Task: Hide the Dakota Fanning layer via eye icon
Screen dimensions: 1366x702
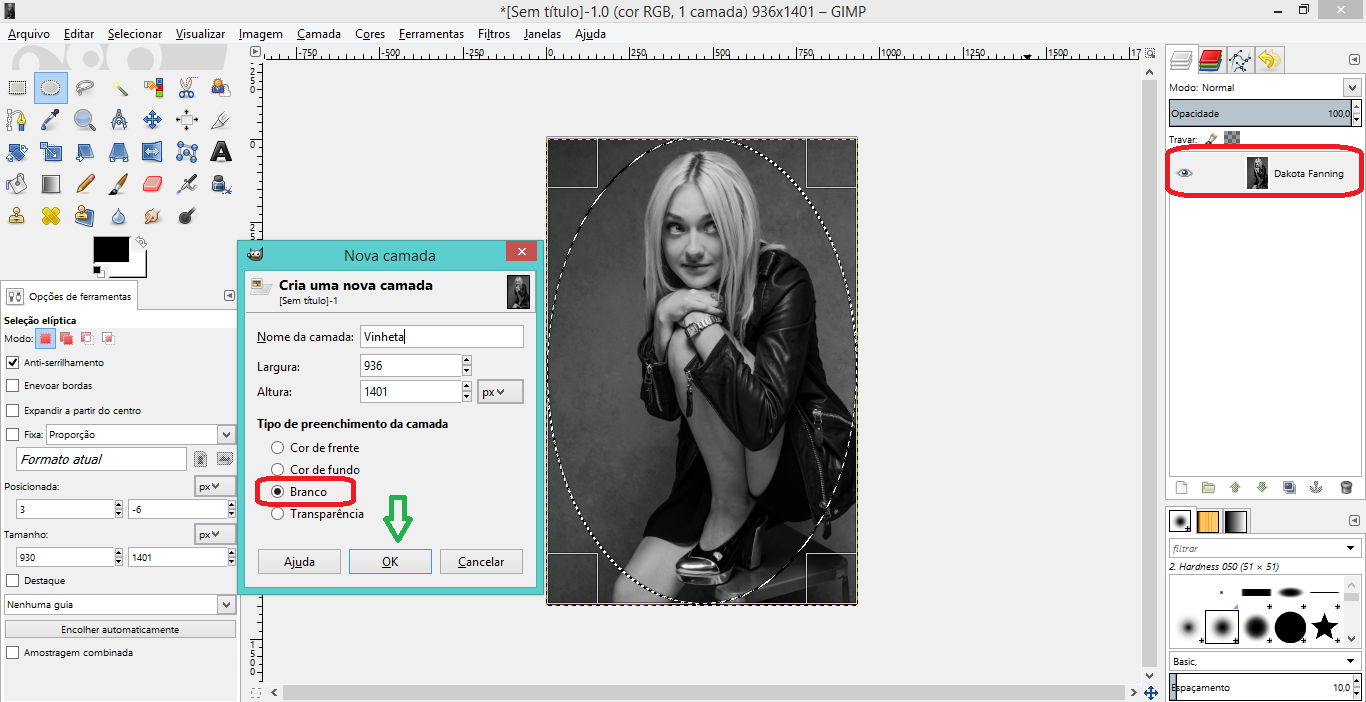Action: pos(1185,173)
